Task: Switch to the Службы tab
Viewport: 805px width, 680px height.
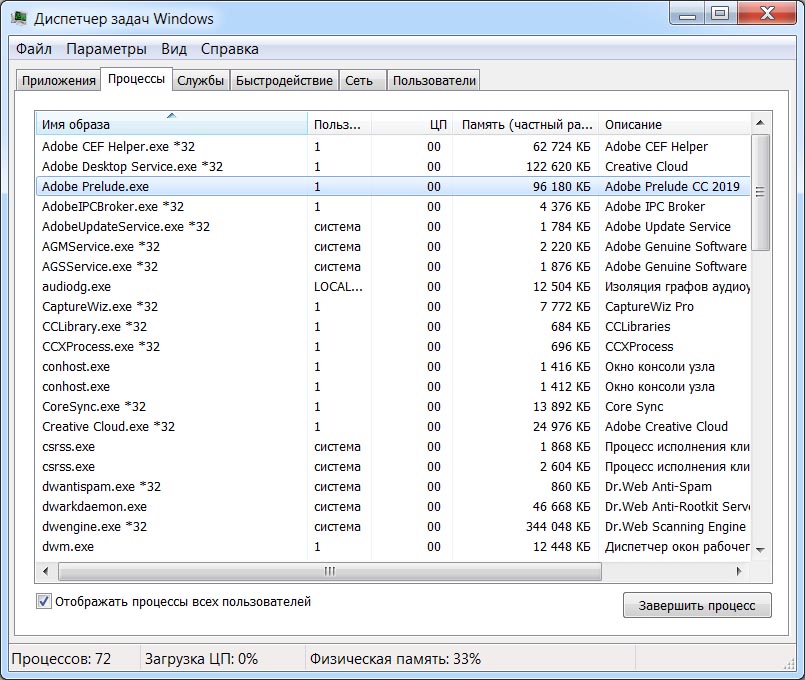Action: 201,81
